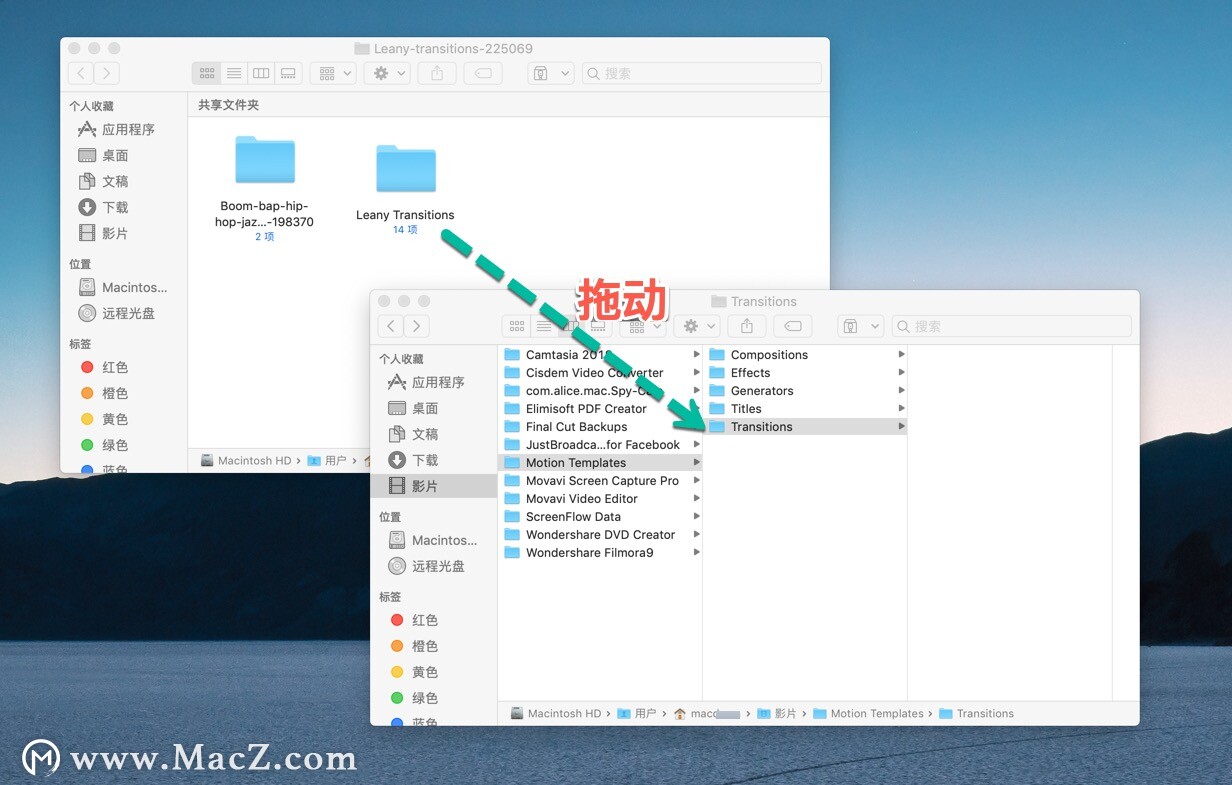The height and width of the screenshot is (785, 1232).
Task: Expand Effects folder arrow
Action: [901, 373]
